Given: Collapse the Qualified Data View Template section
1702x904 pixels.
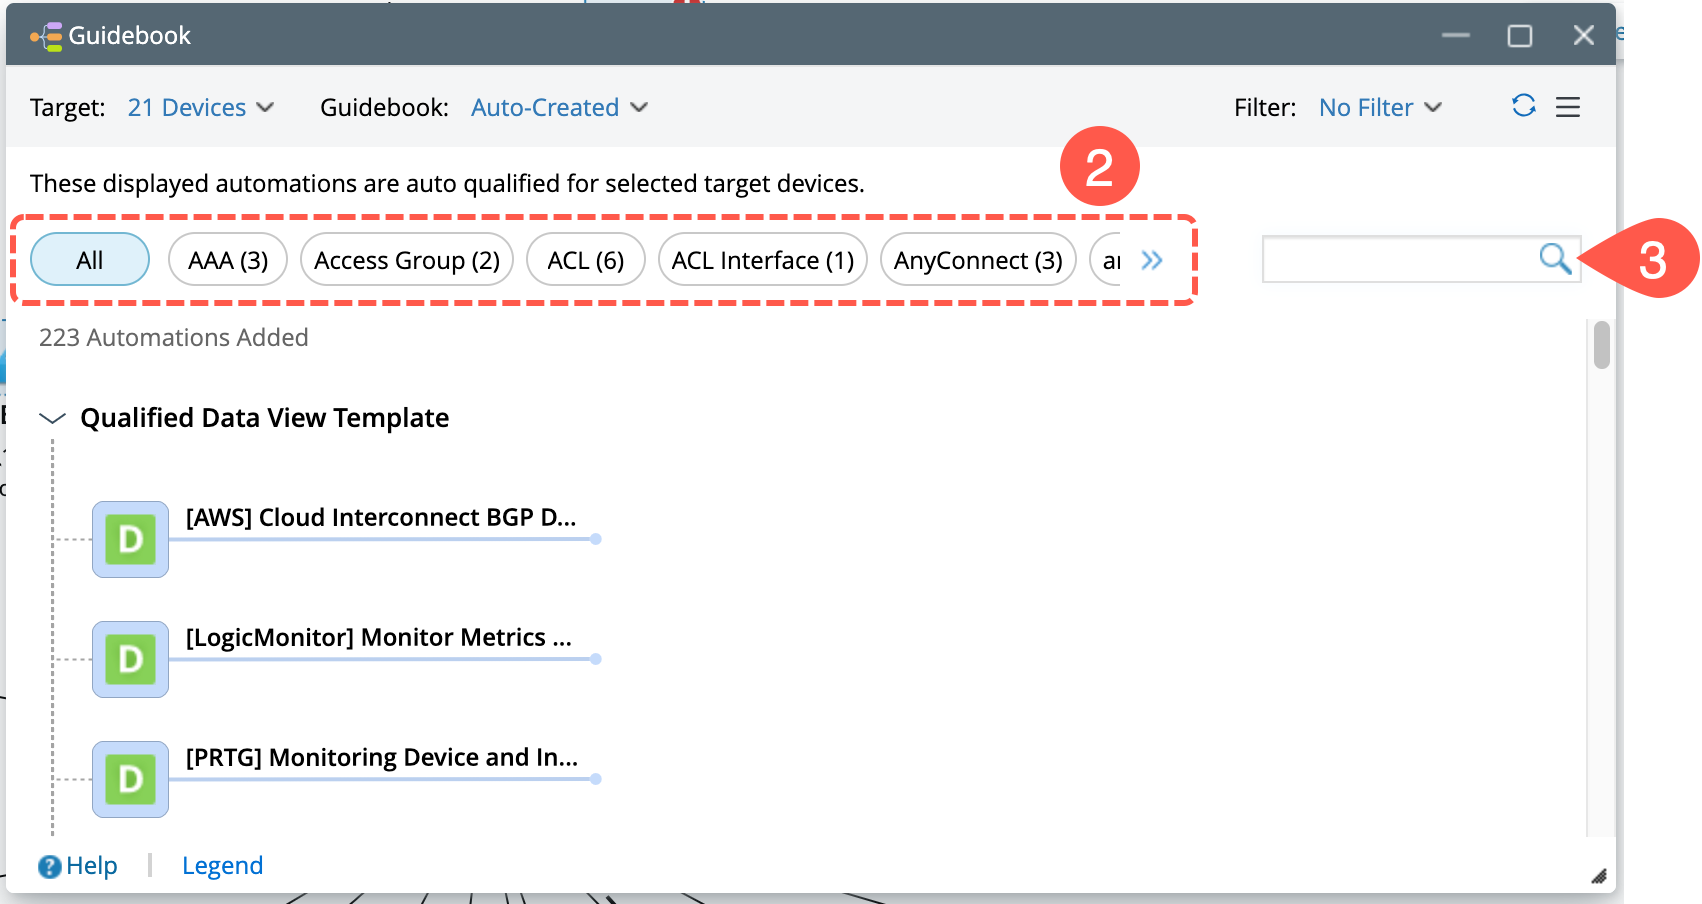Looking at the screenshot, I should coord(52,418).
